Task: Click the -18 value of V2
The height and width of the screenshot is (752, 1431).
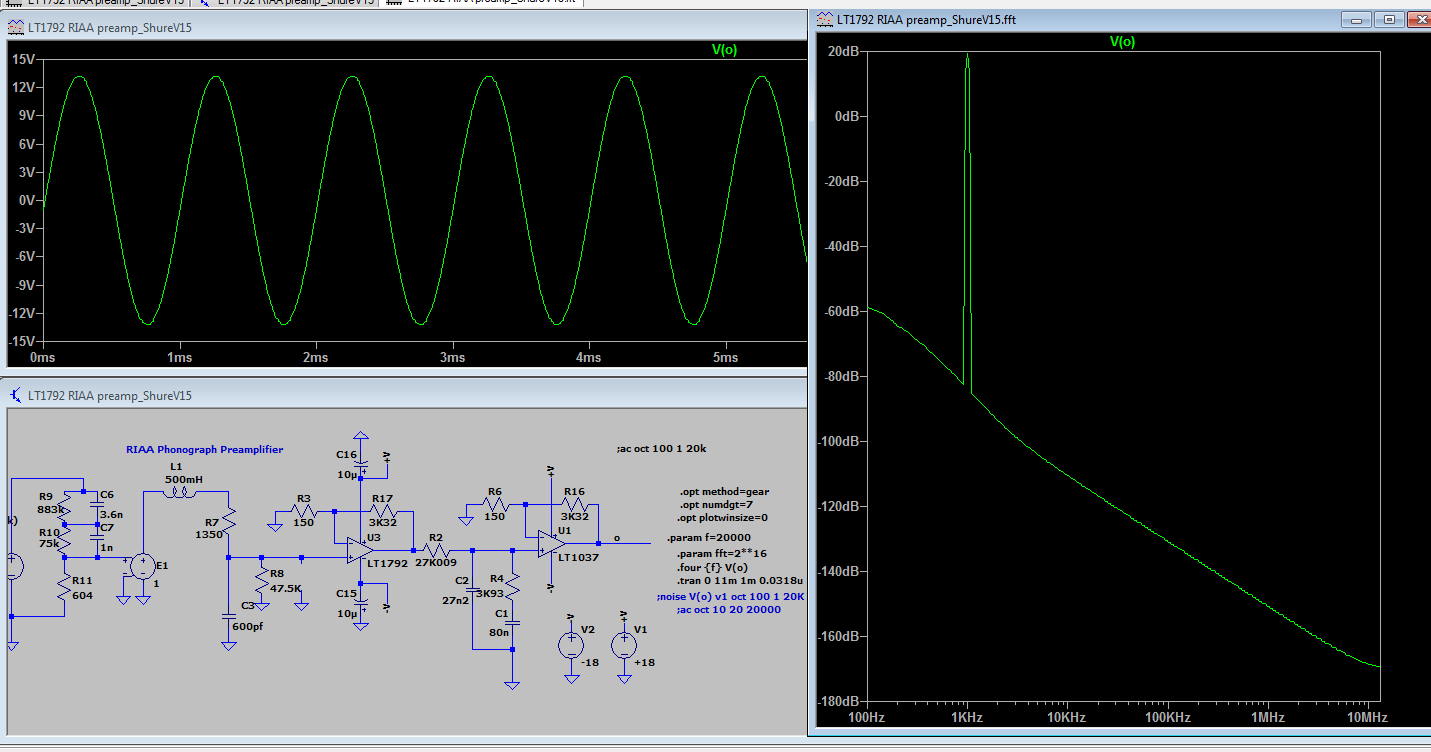Action: pos(588,662)
